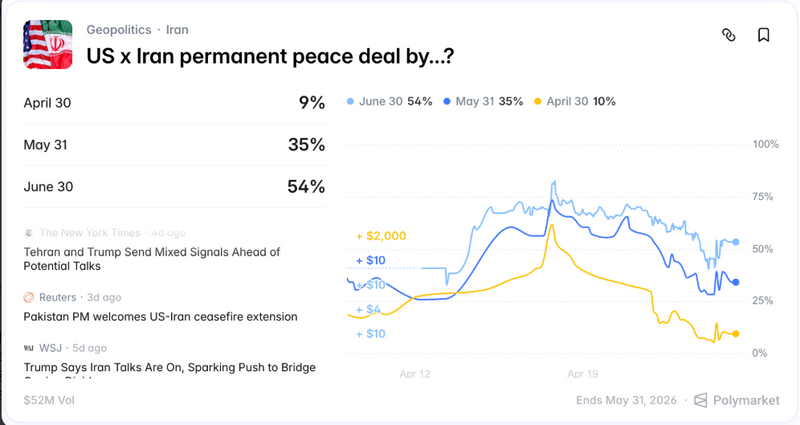
Task: Select the June 30 outcome row
Action: pos(174,187)
